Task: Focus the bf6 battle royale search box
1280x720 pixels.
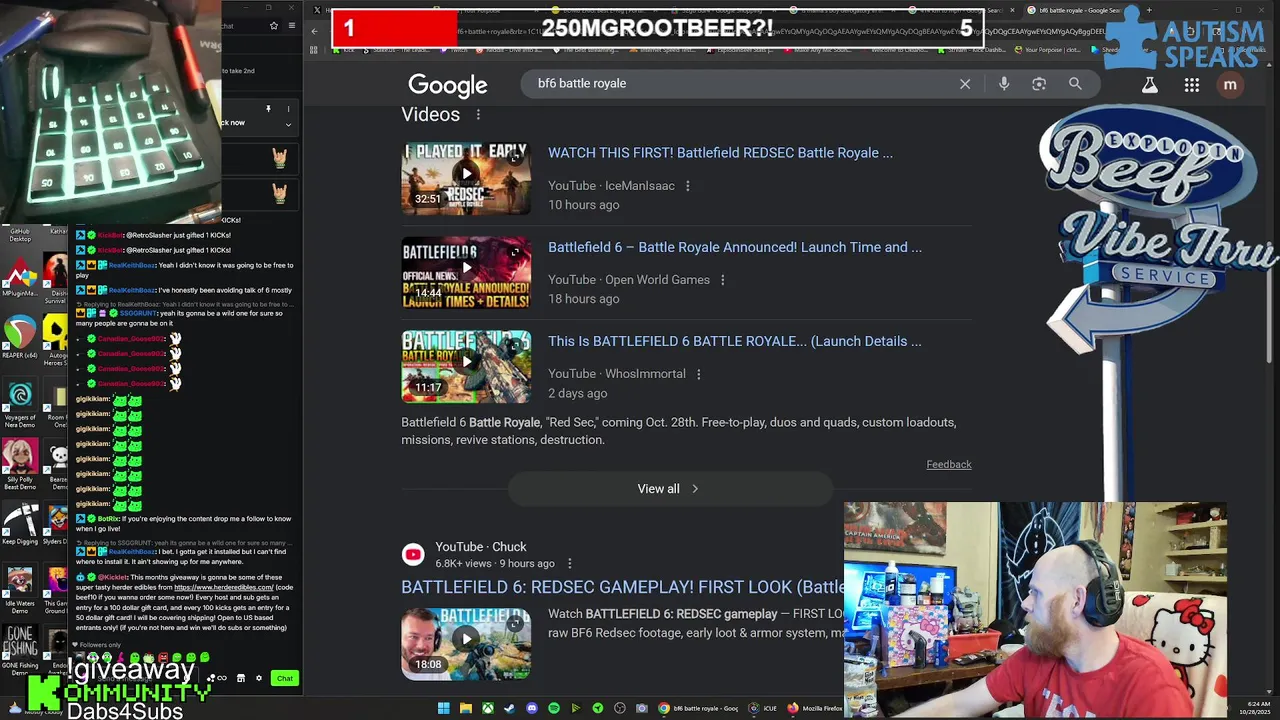Action: coord(740,84)
